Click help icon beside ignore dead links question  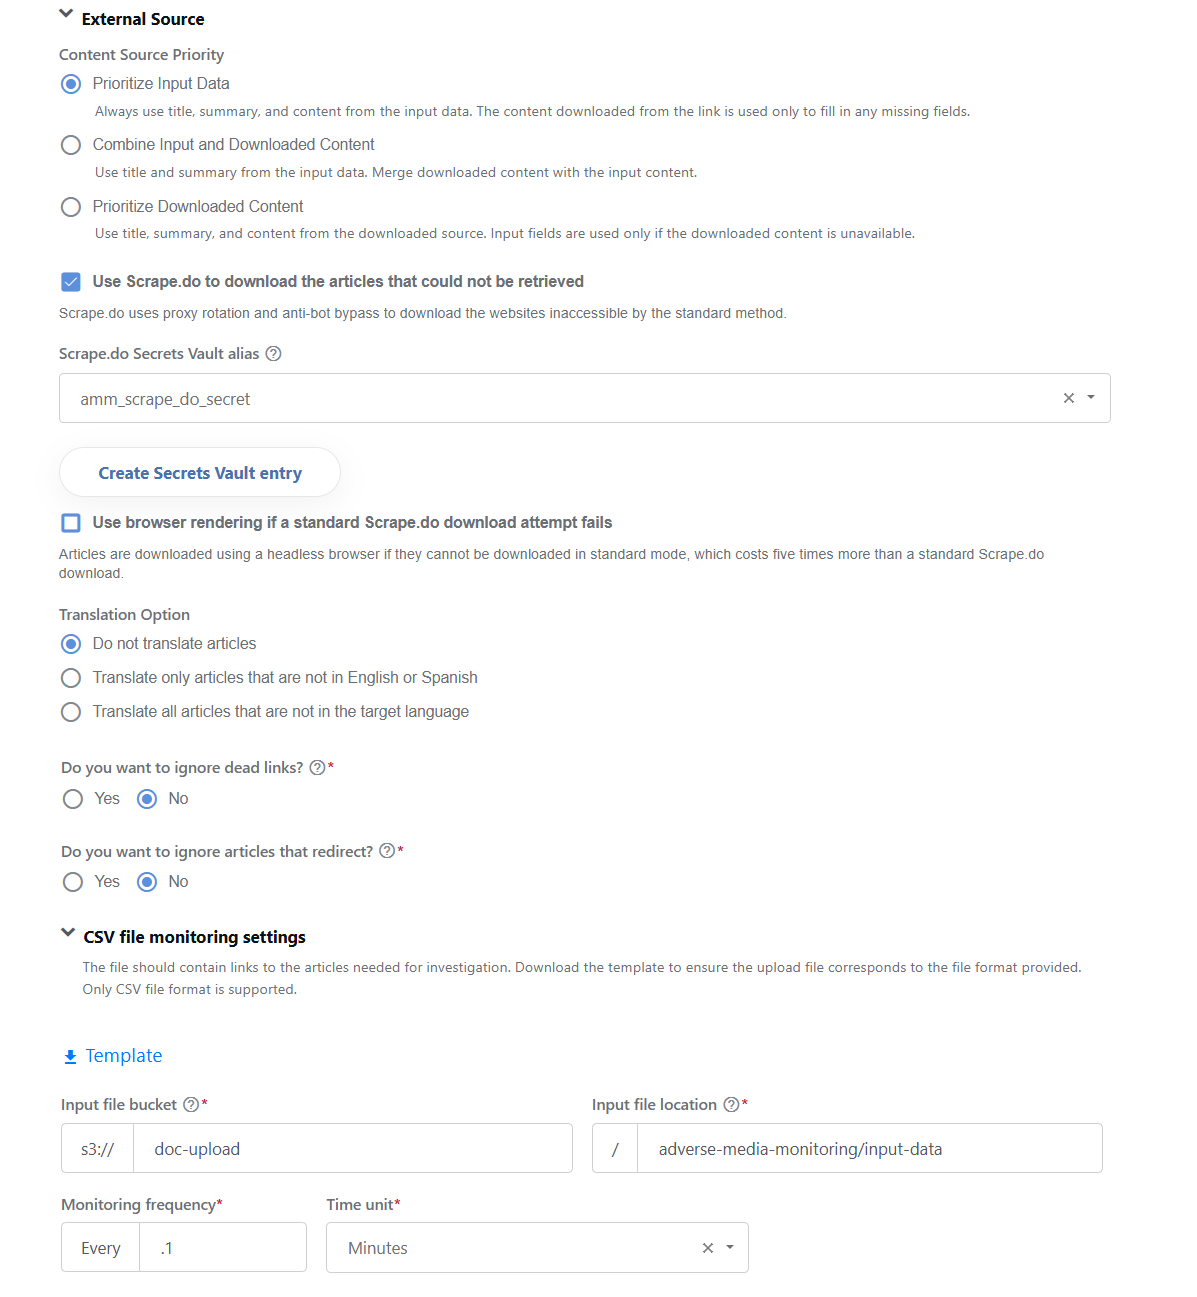(x=317, y=768)
